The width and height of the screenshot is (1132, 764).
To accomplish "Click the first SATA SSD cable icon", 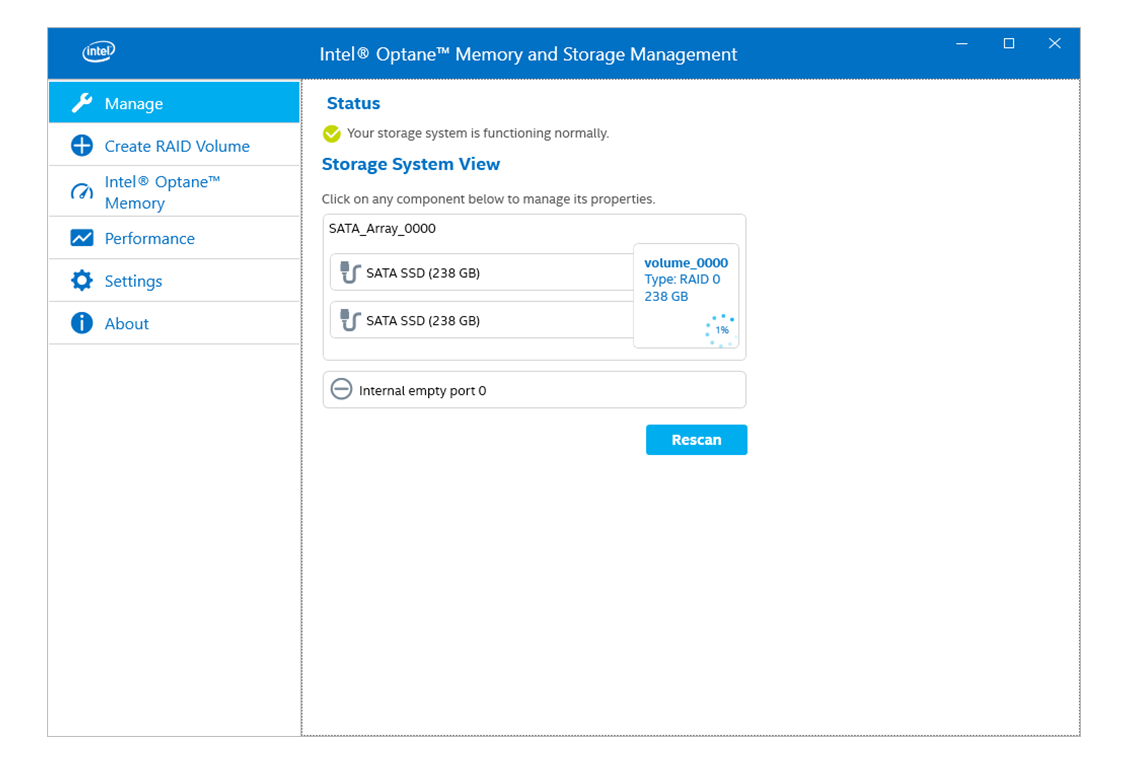I will coord(350,272).
